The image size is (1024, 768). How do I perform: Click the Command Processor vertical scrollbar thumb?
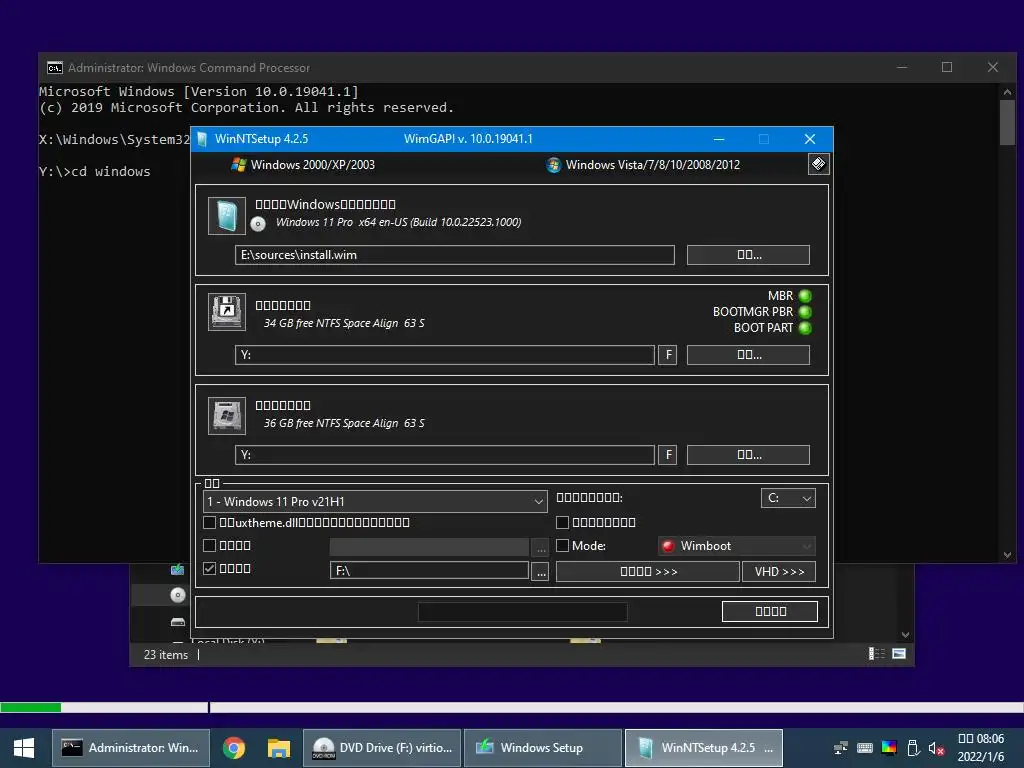click(x=1007, y=123)
